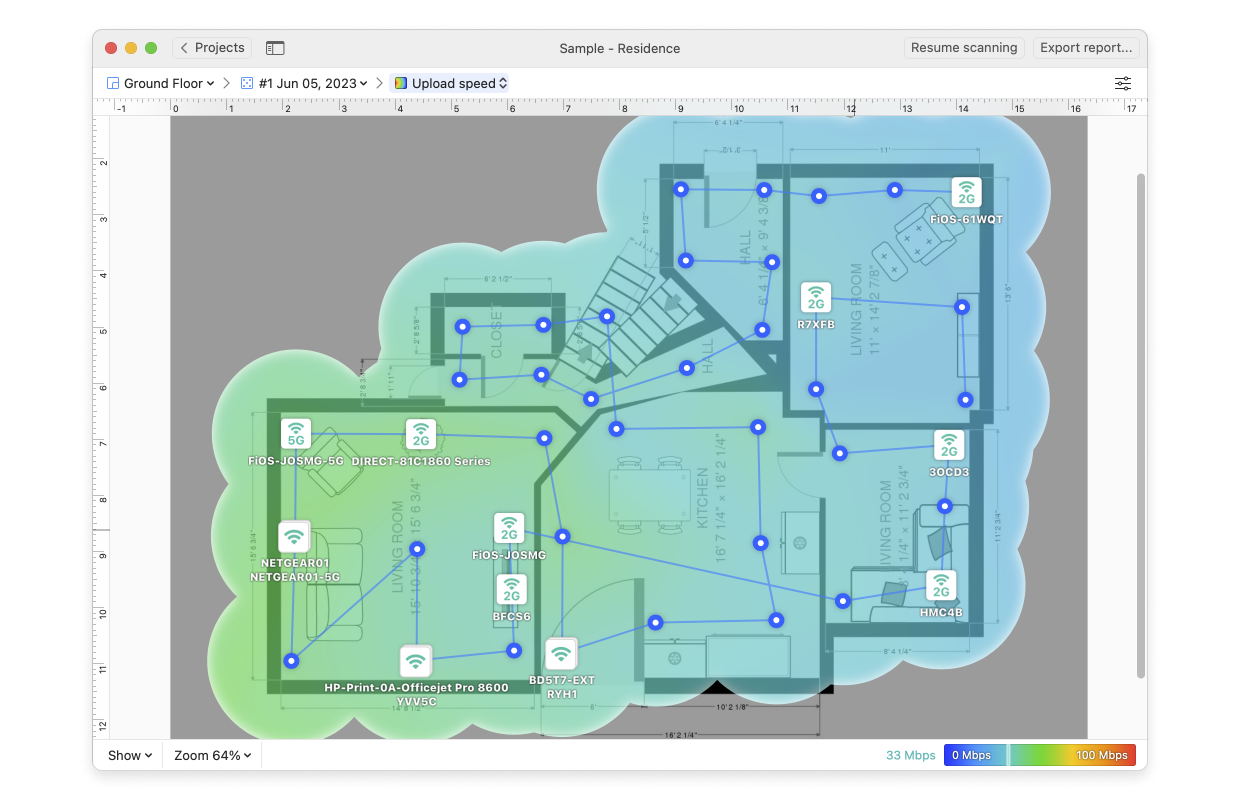Click the 0 Mbps blue end of speed scale

pos(972,755)
